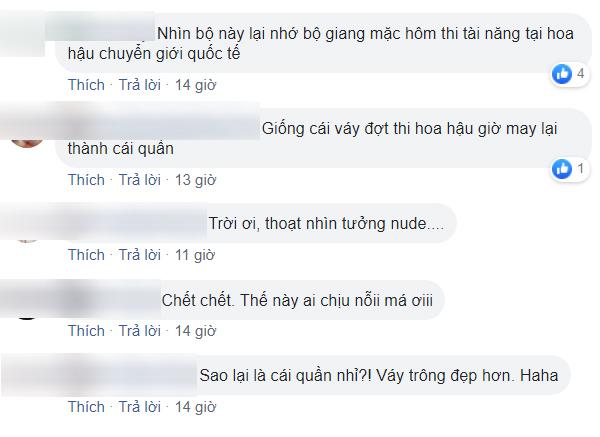Open the 13 giờ timestamp link
Viewport: 600px width, 437px height.
[195, 180]
